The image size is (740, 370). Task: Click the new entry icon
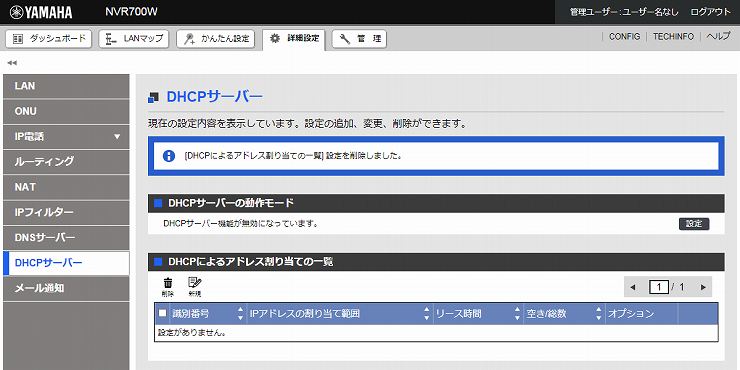click(x=194, y=286)
